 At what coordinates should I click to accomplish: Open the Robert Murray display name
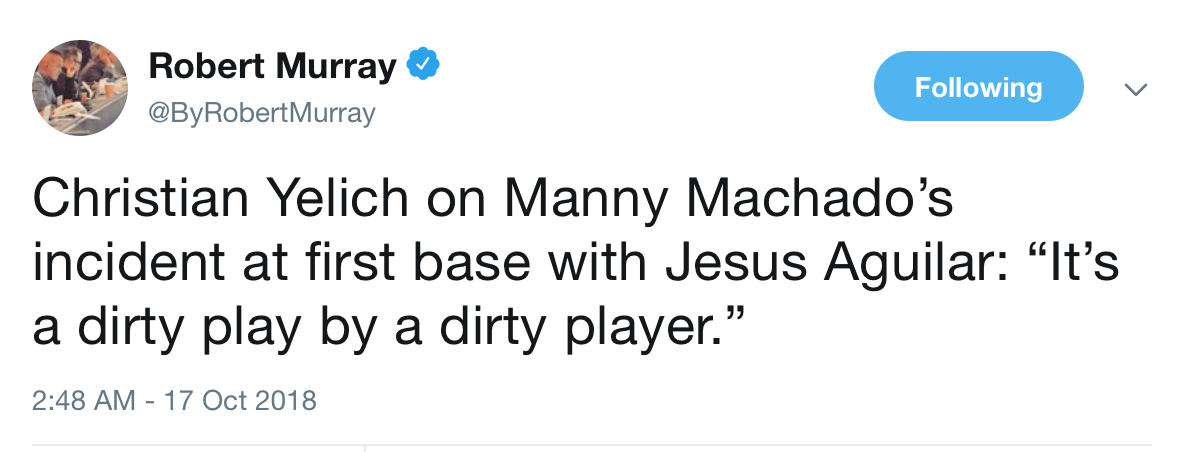point(272,68)
